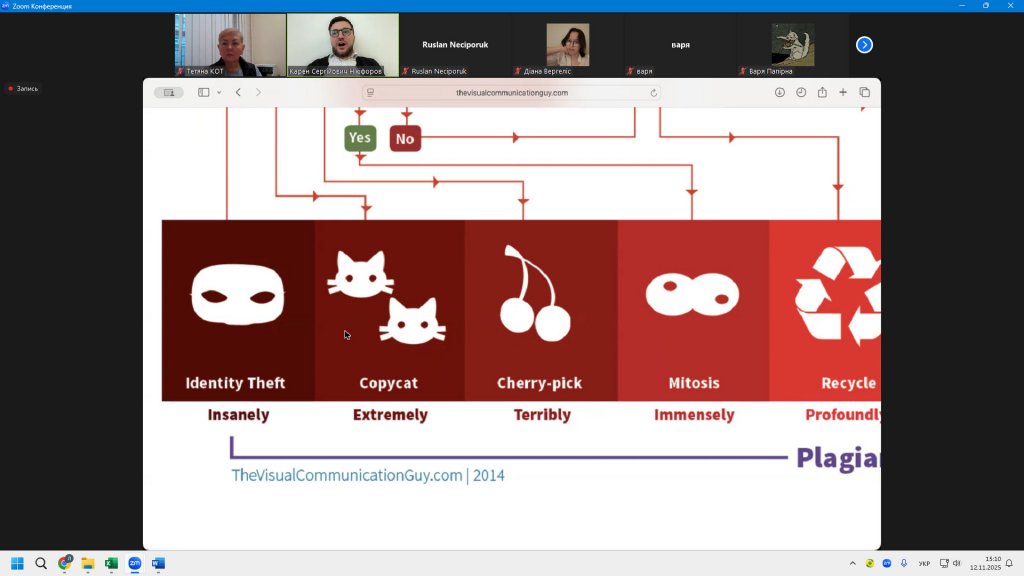This screenshot has height=576, width=1024.
Task: Switch the УКР keyboard language indicator
Action: click(924, 563)
